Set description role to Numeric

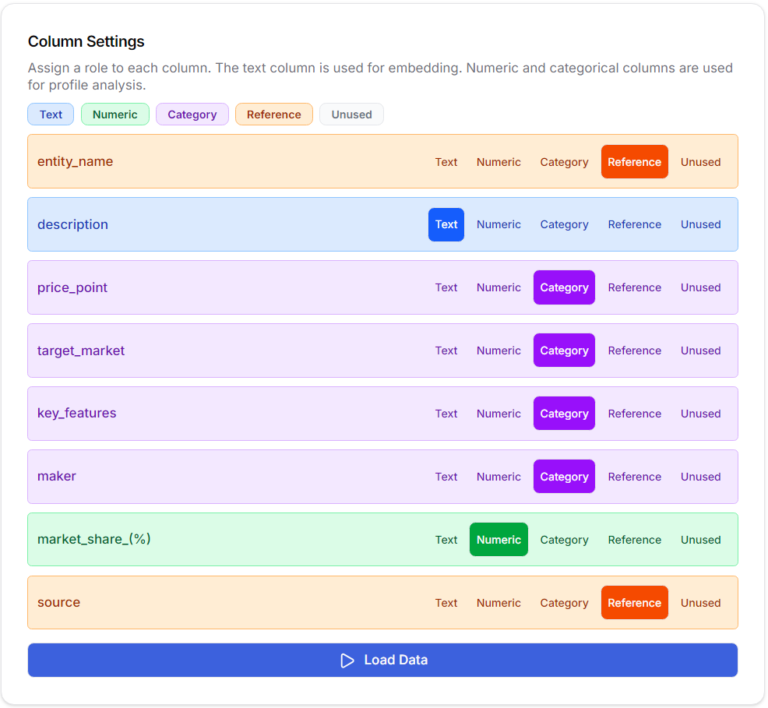click(x=499, y=224)
